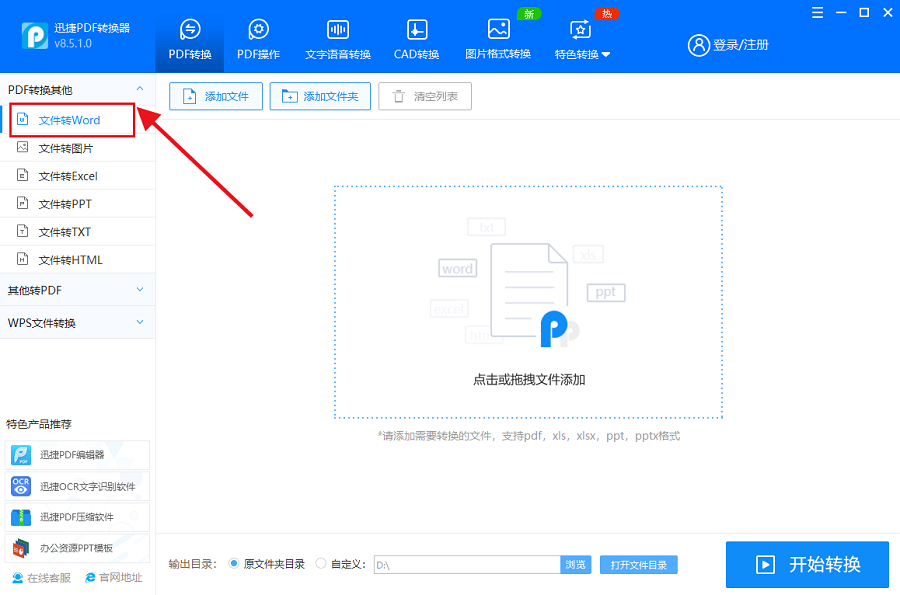This screenshot has width=900, height=595.
Task: Switch to the PDF操作 tab
Action: [258, 38]
